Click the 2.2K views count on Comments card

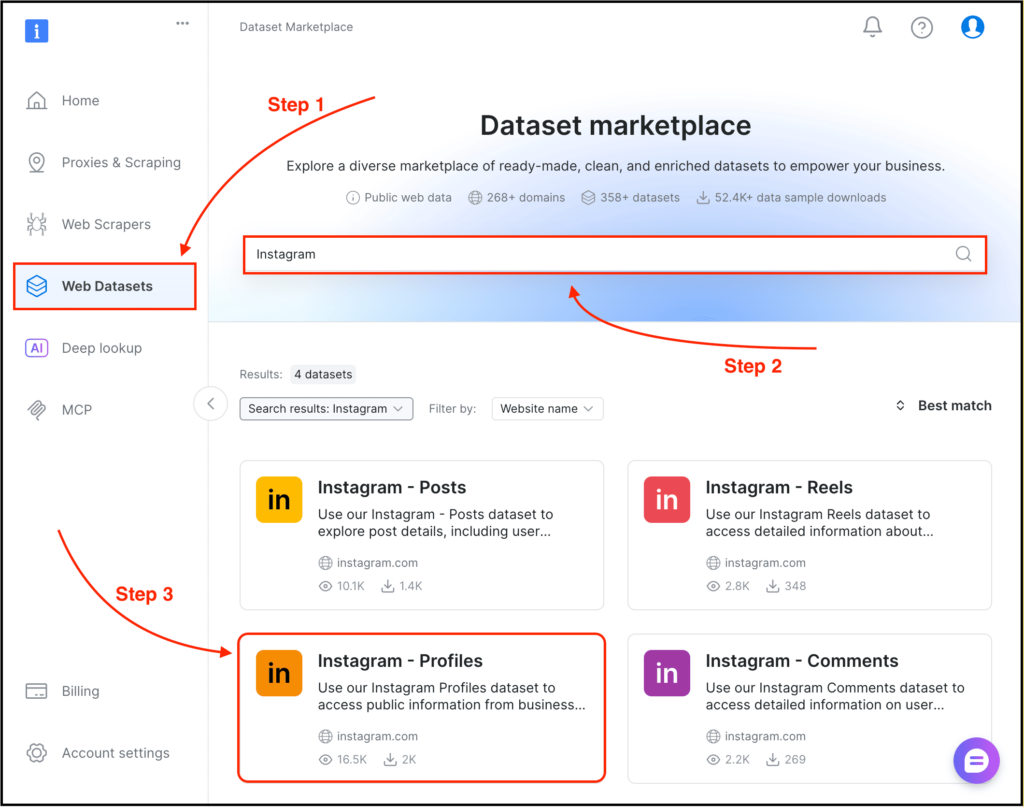point(737,759)
